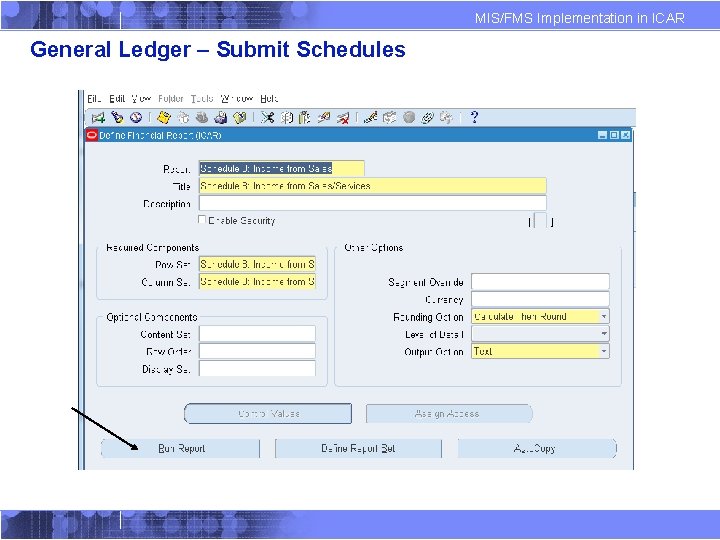Click the Window Help question mark icon
The width and height of the screenshot is (720, 540).
(x=474, y=118)
